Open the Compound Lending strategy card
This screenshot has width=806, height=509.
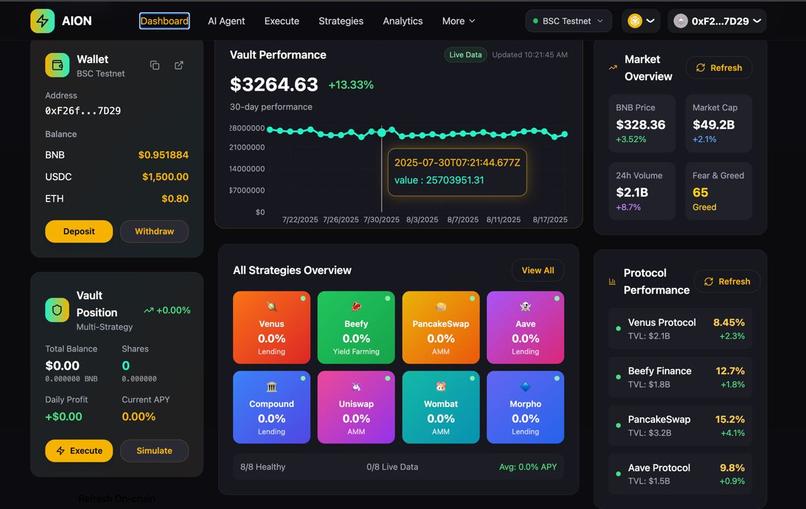click(x=271, y=407)
